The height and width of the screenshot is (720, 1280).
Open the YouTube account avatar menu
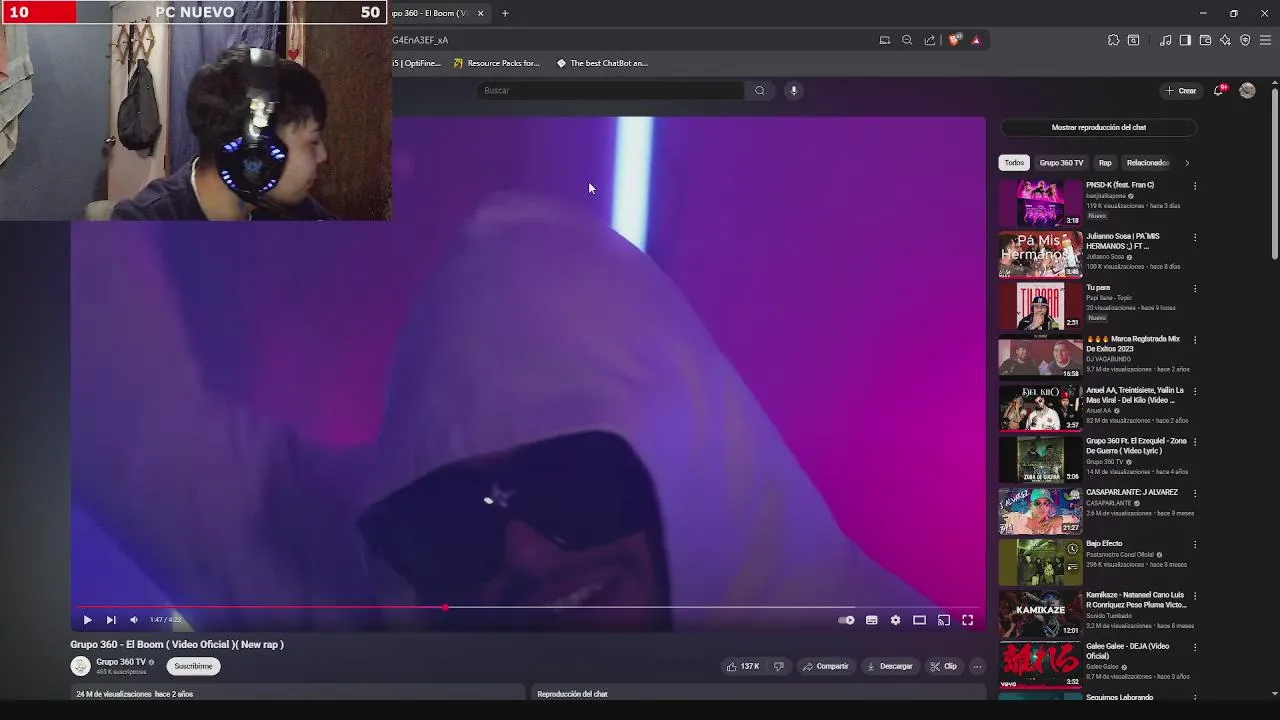tap(1247, 91)
